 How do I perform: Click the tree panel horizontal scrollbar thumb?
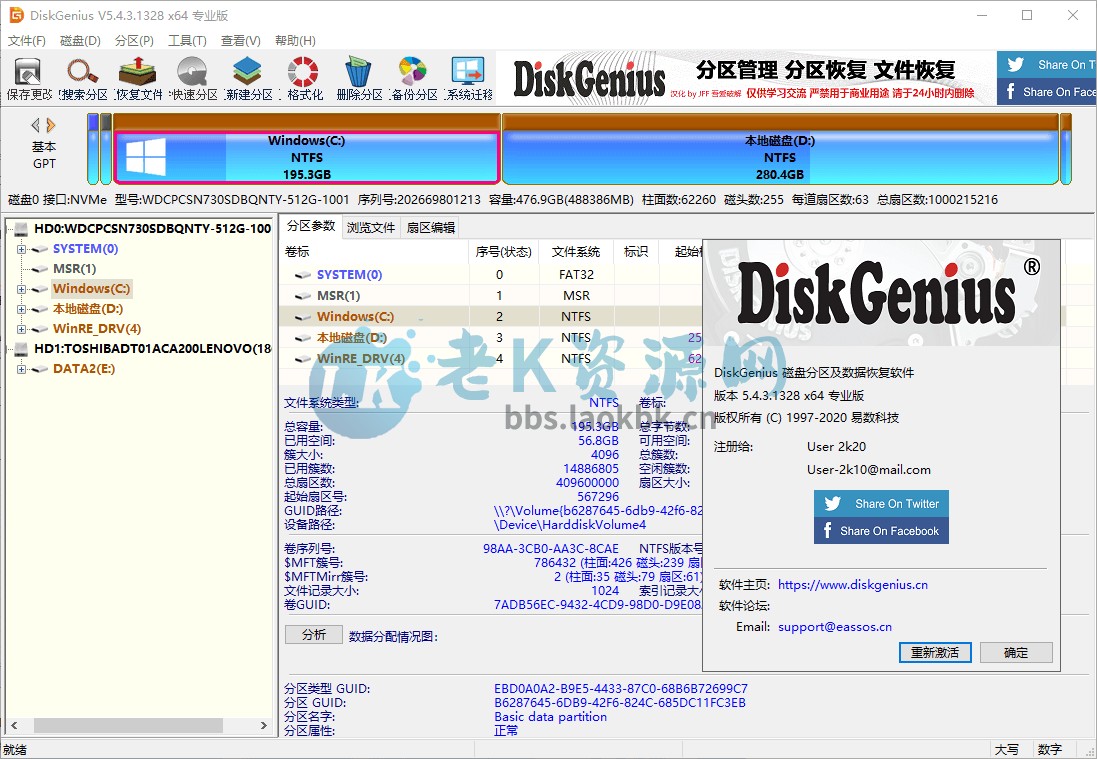pyautogui.click(x=129, y=725)
